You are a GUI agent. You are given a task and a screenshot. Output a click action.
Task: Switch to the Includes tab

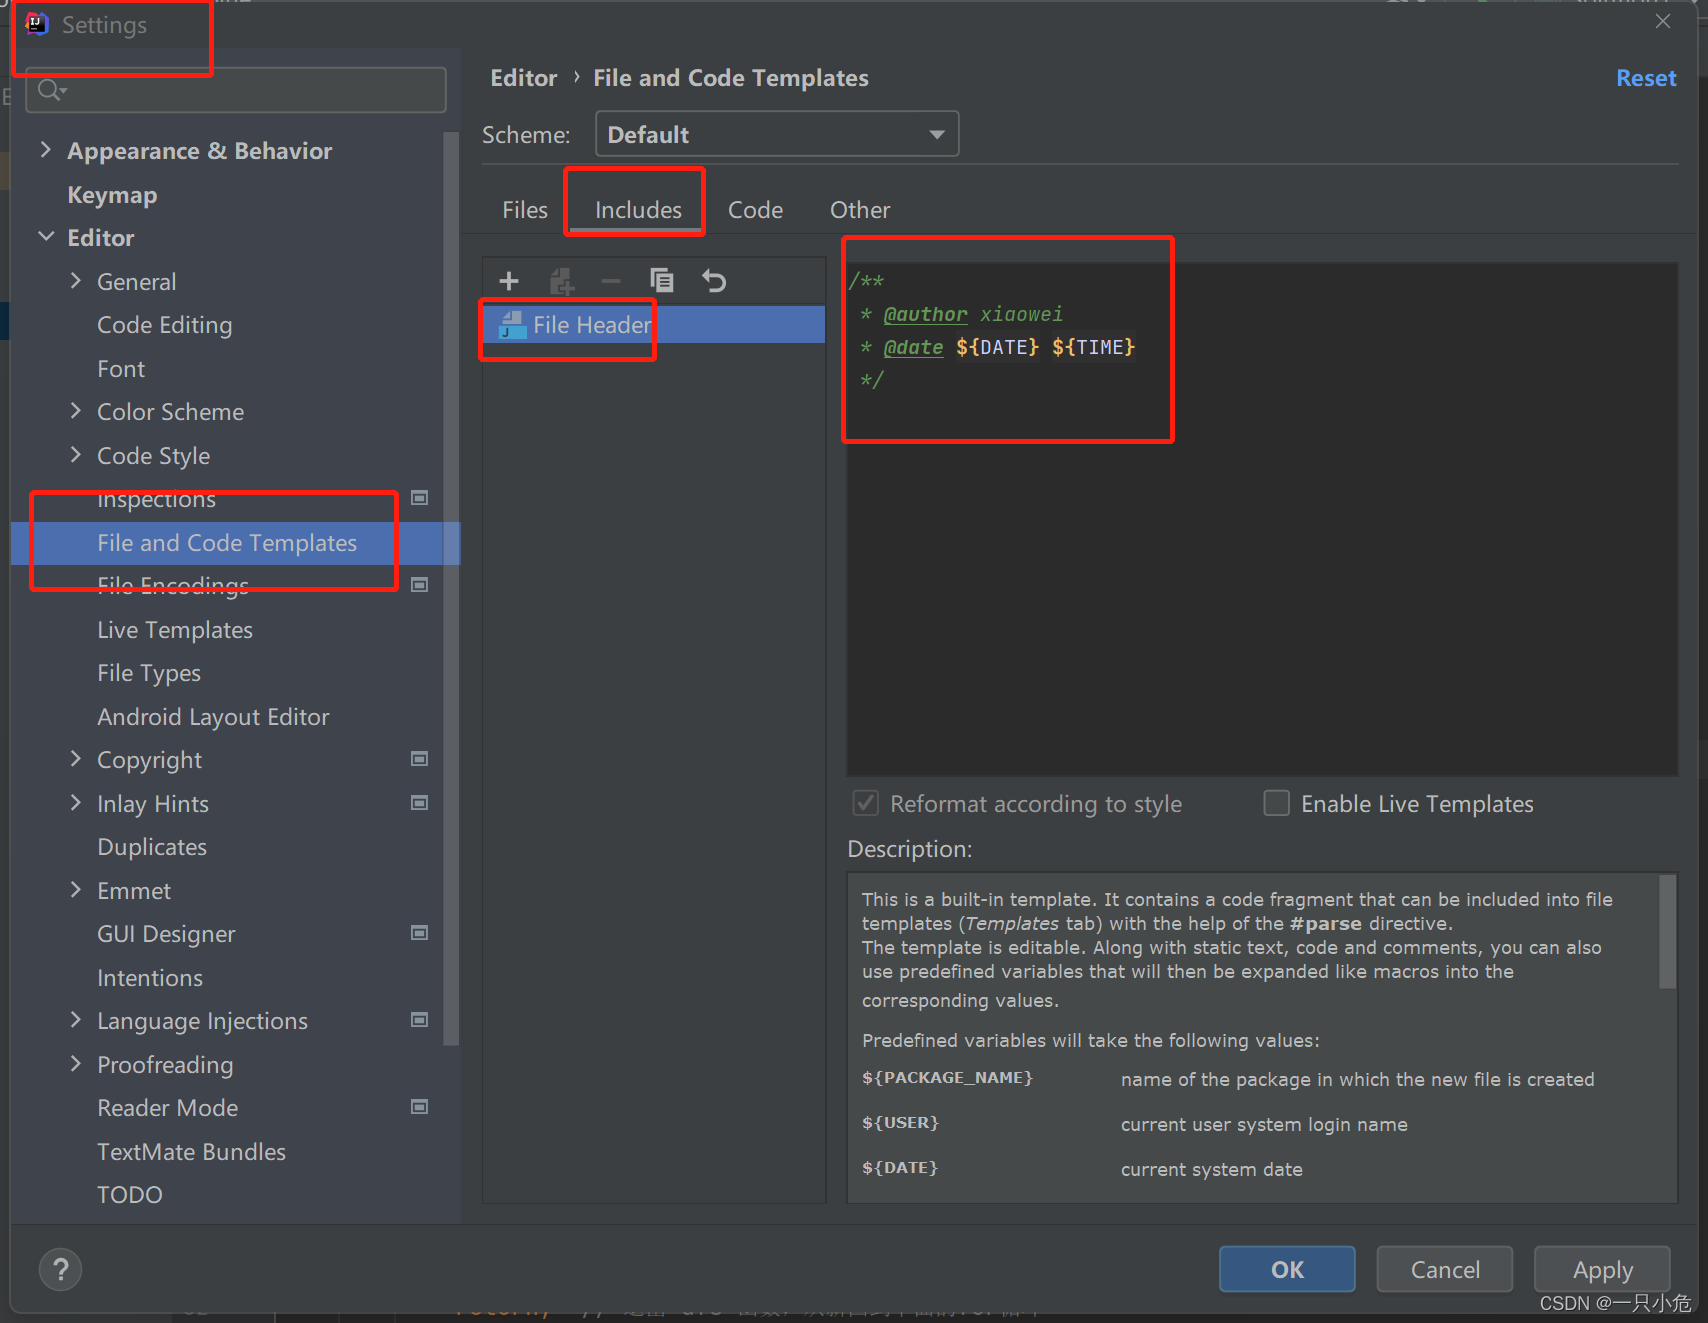(638, 210)
